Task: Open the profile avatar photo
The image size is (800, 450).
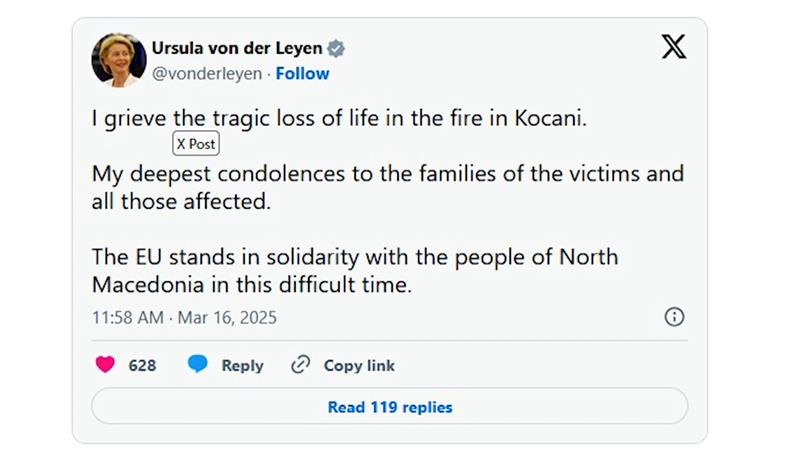Action: [119, 60]
